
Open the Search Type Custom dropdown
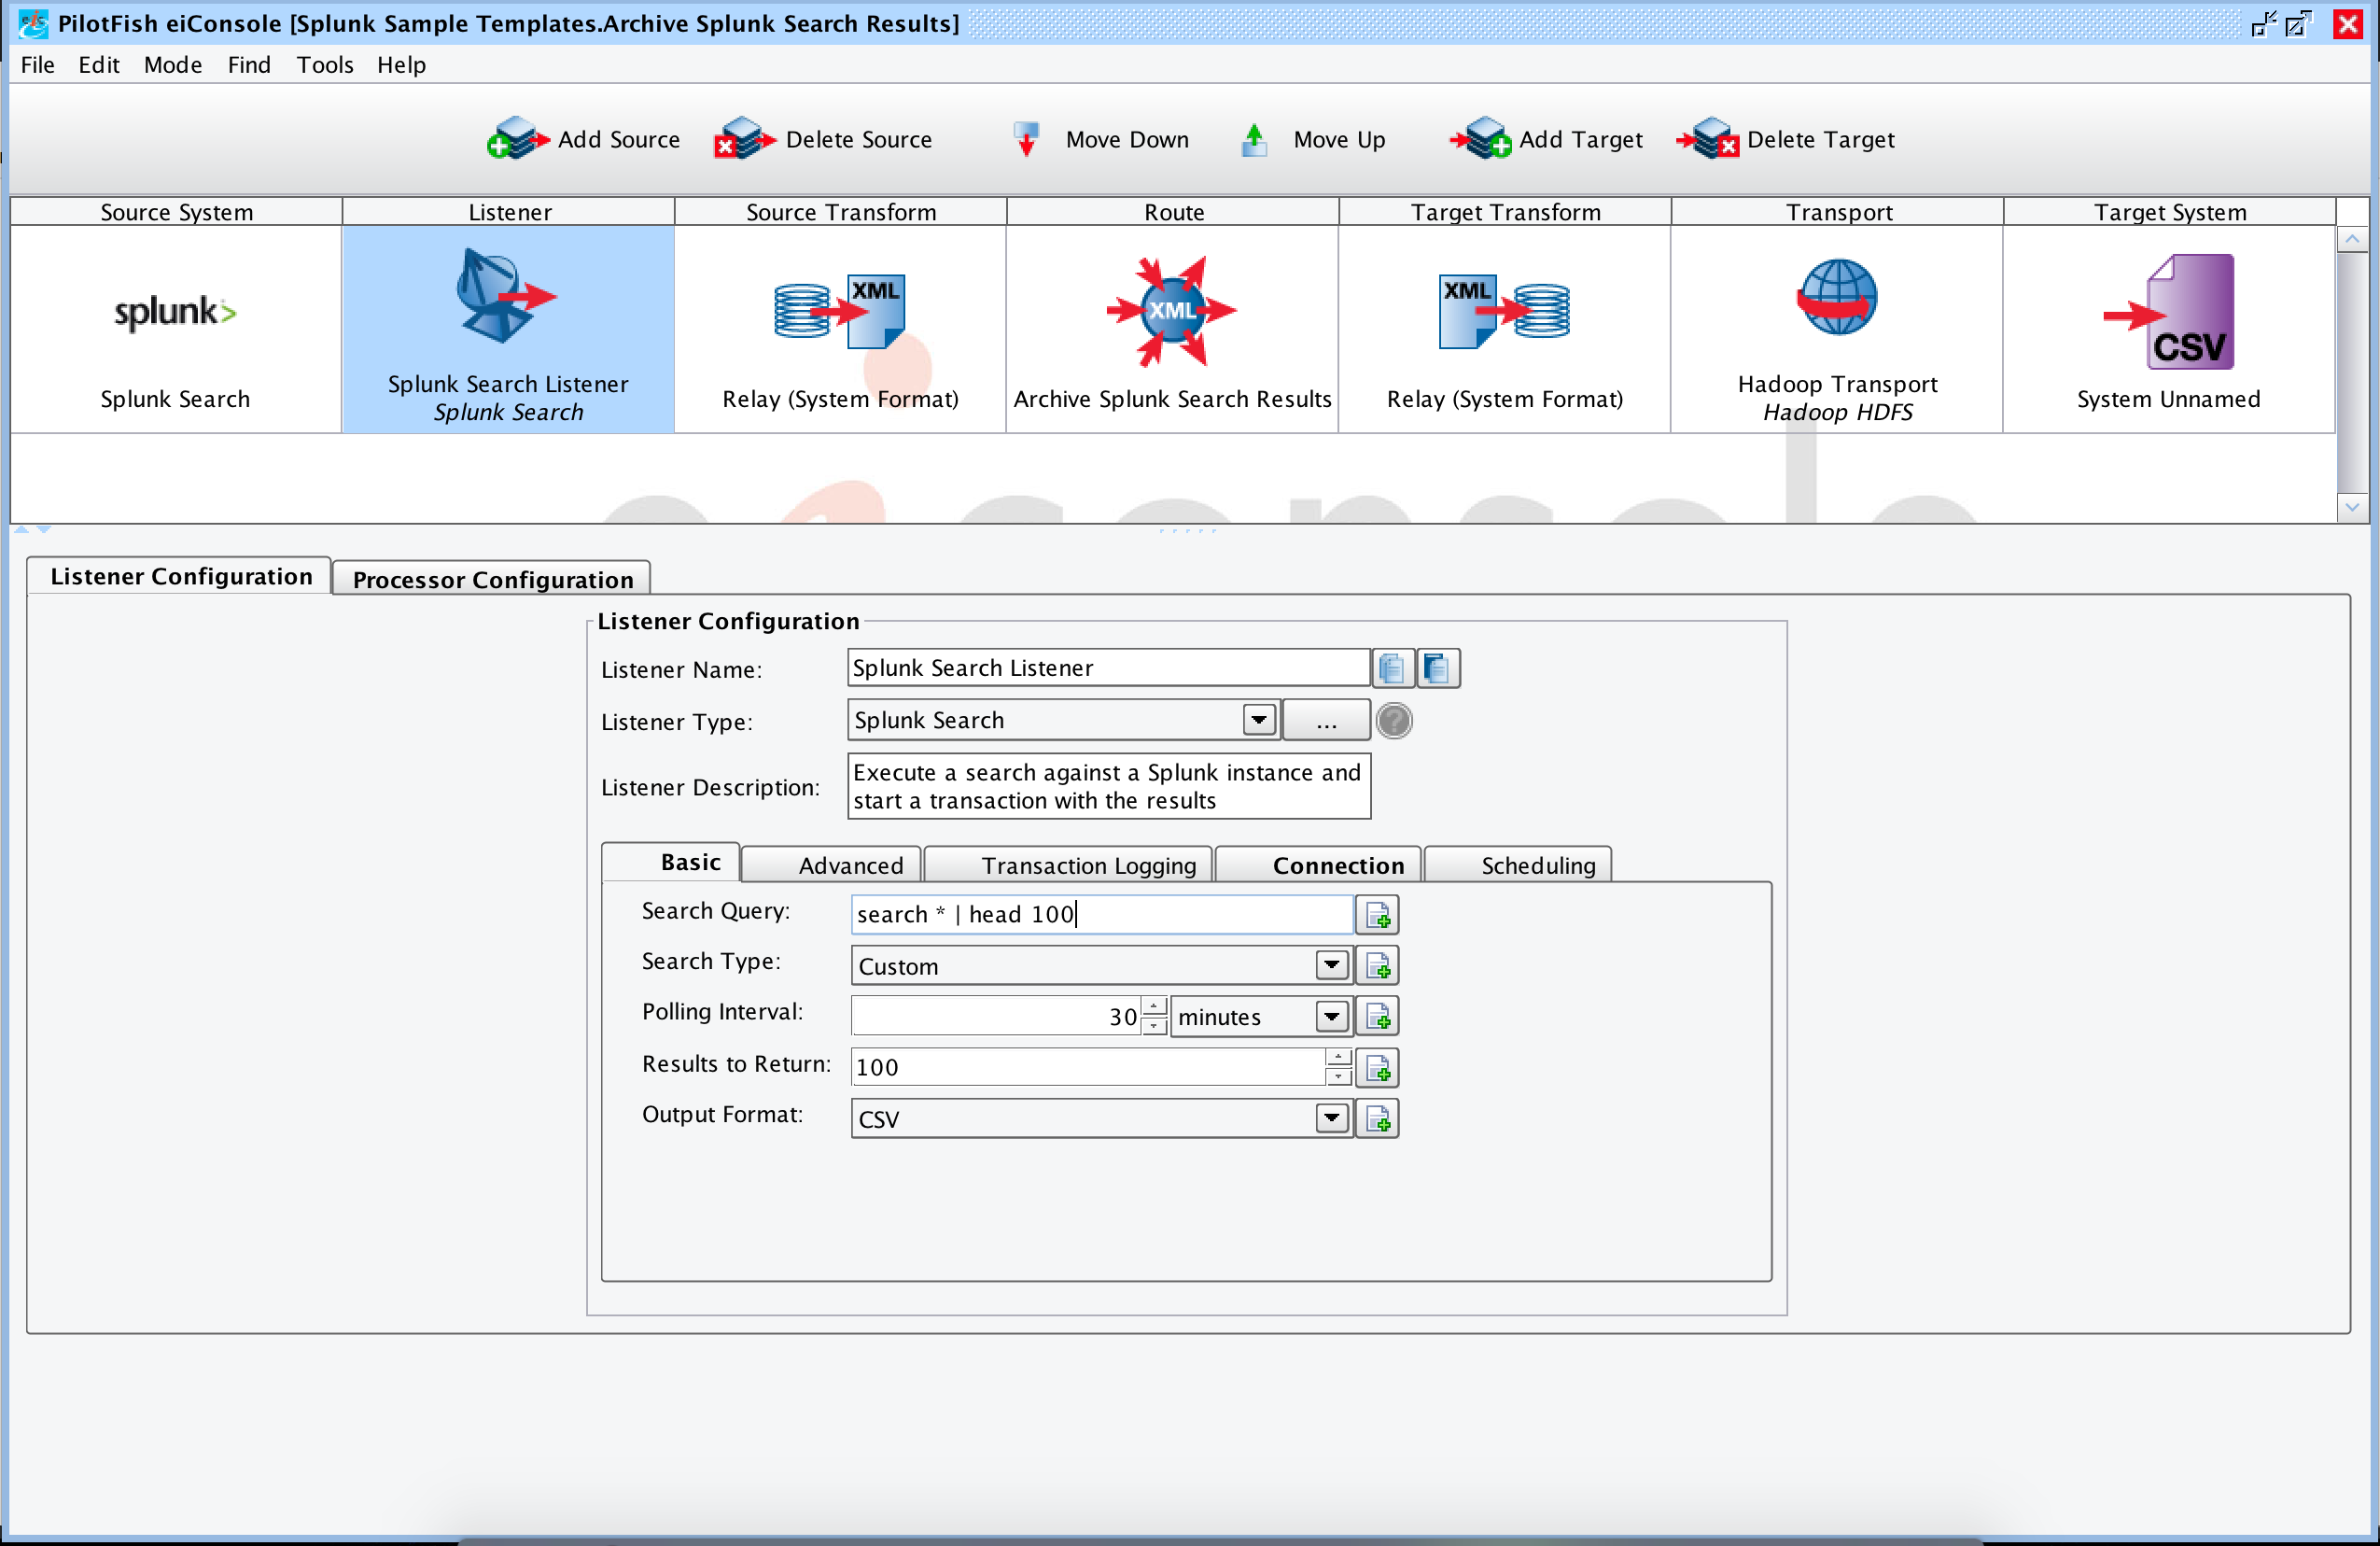pyautogui.click(x=1332, y=966)
